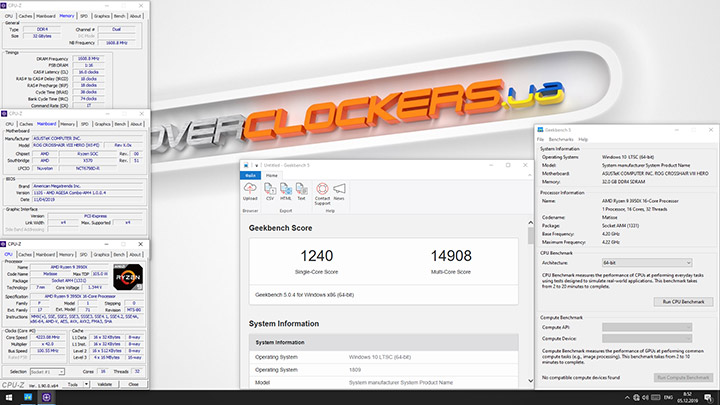Click the Core Voltage field in CPU-Z
The width and height of the screenshot is (720, 405).
tap(96, 287)
